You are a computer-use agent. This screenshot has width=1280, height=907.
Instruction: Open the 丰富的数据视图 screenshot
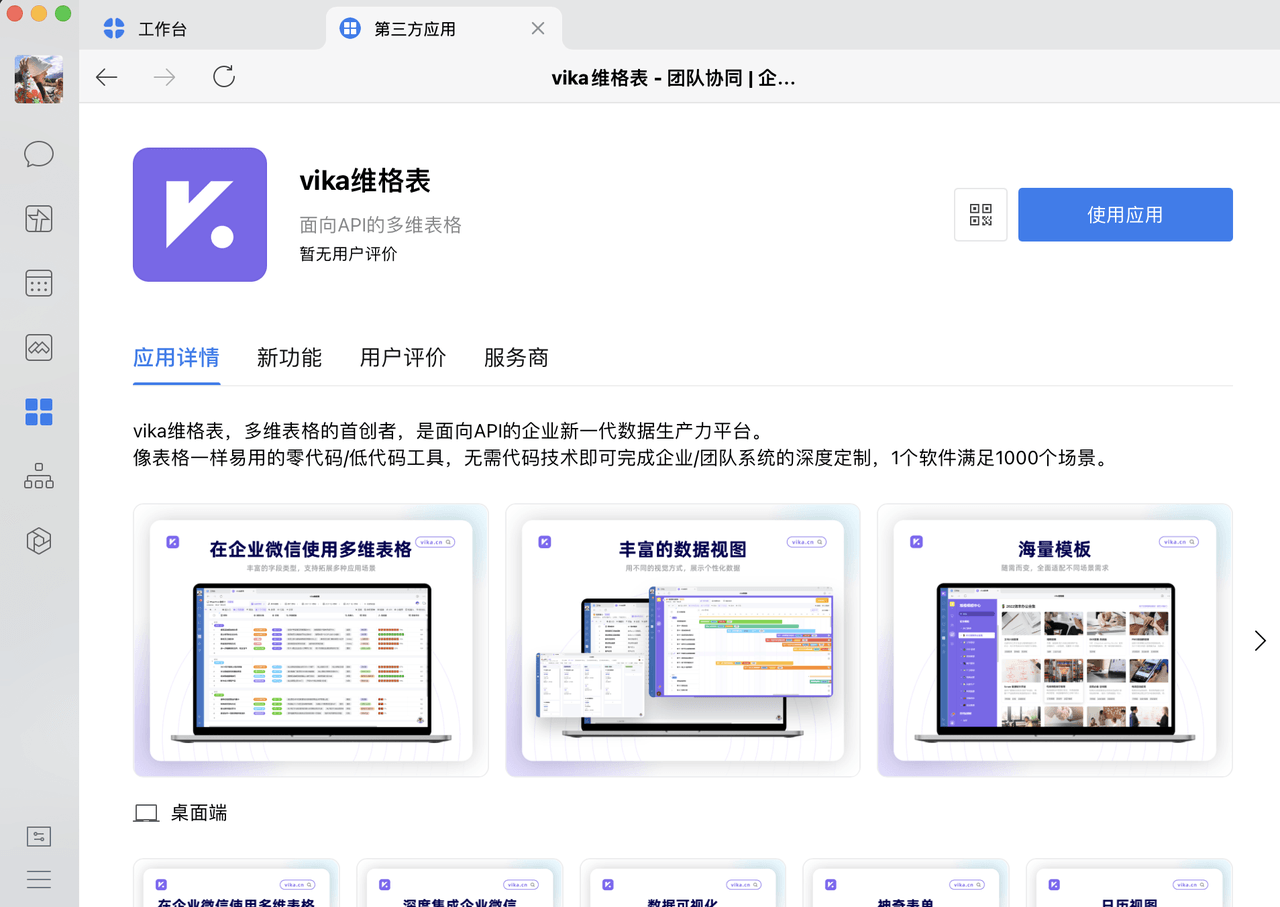click(683, 640)
